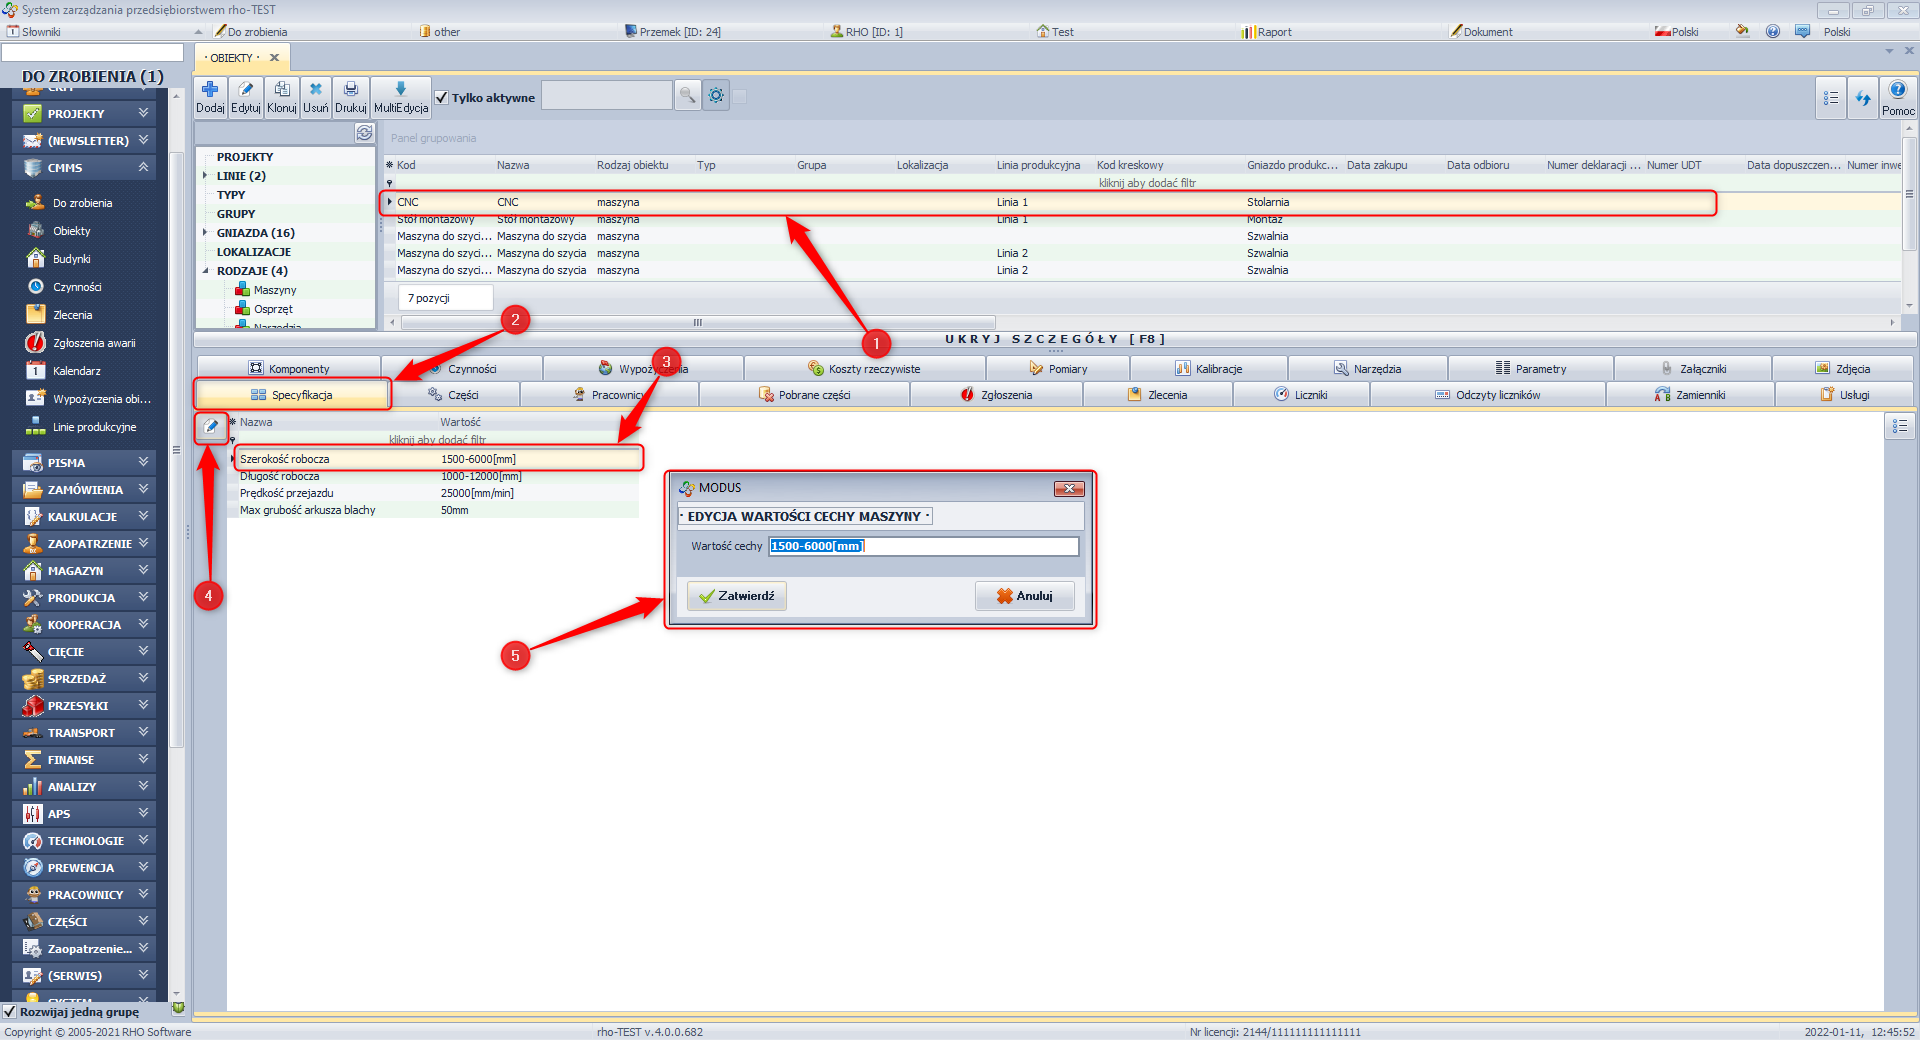Toggle Rozwijaj jedną grupę checkbox
This screenshot has width=1920, height=1040.
pyautogui.click(x=10, y=1012)
